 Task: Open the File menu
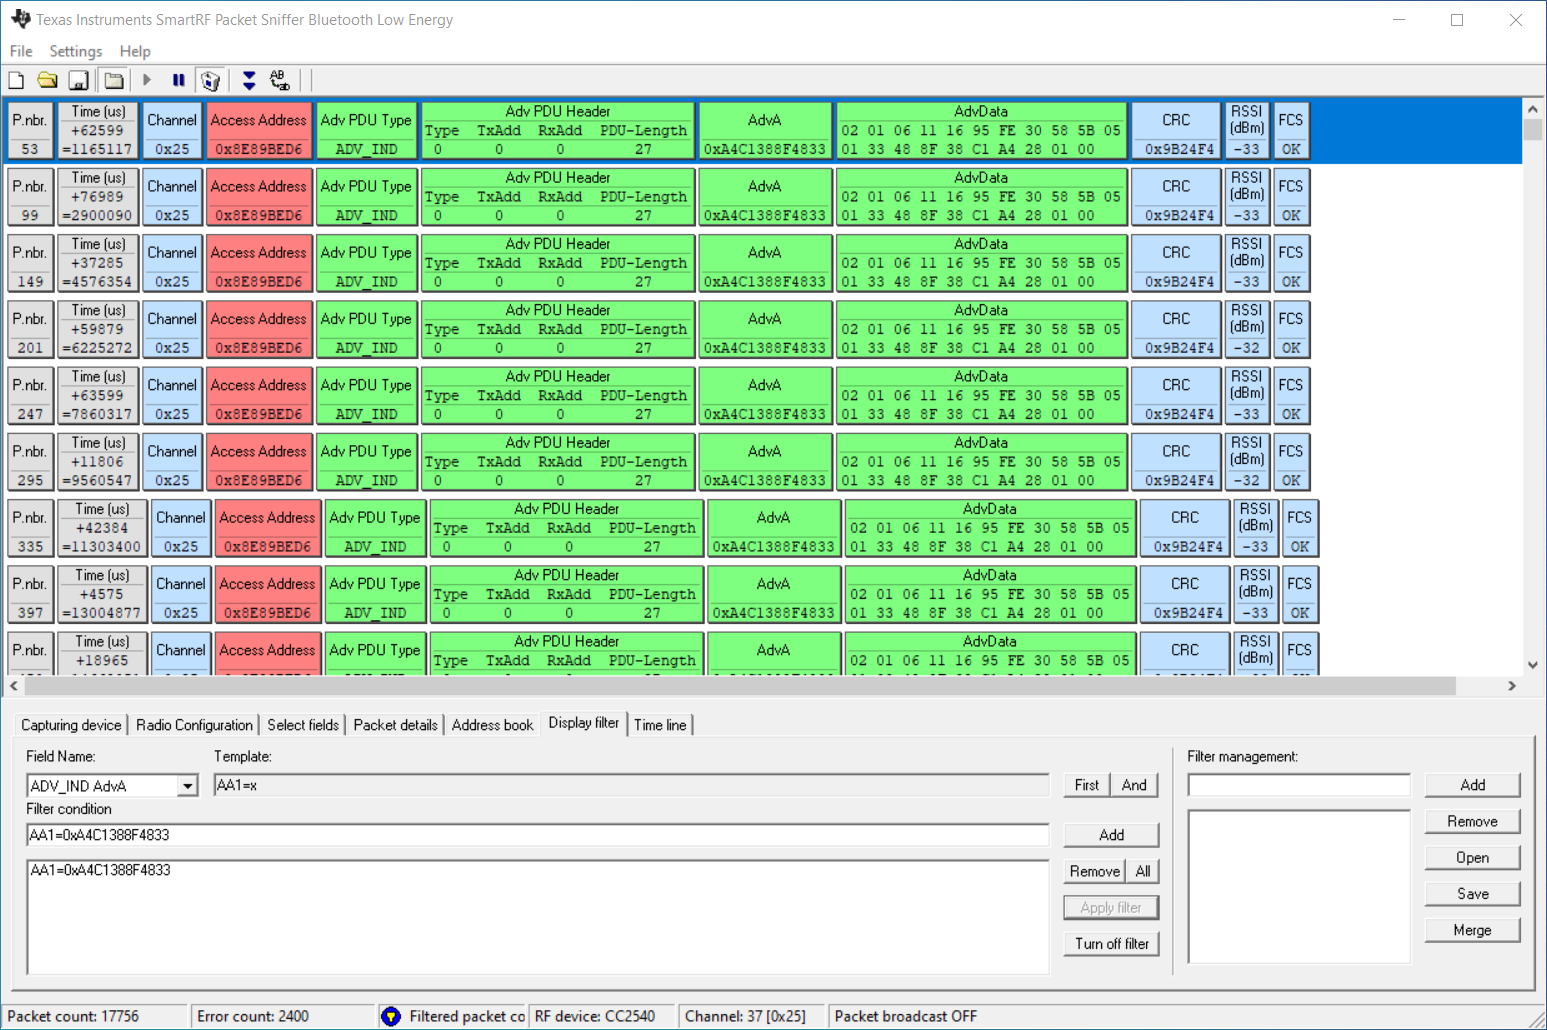click(21, 51)
